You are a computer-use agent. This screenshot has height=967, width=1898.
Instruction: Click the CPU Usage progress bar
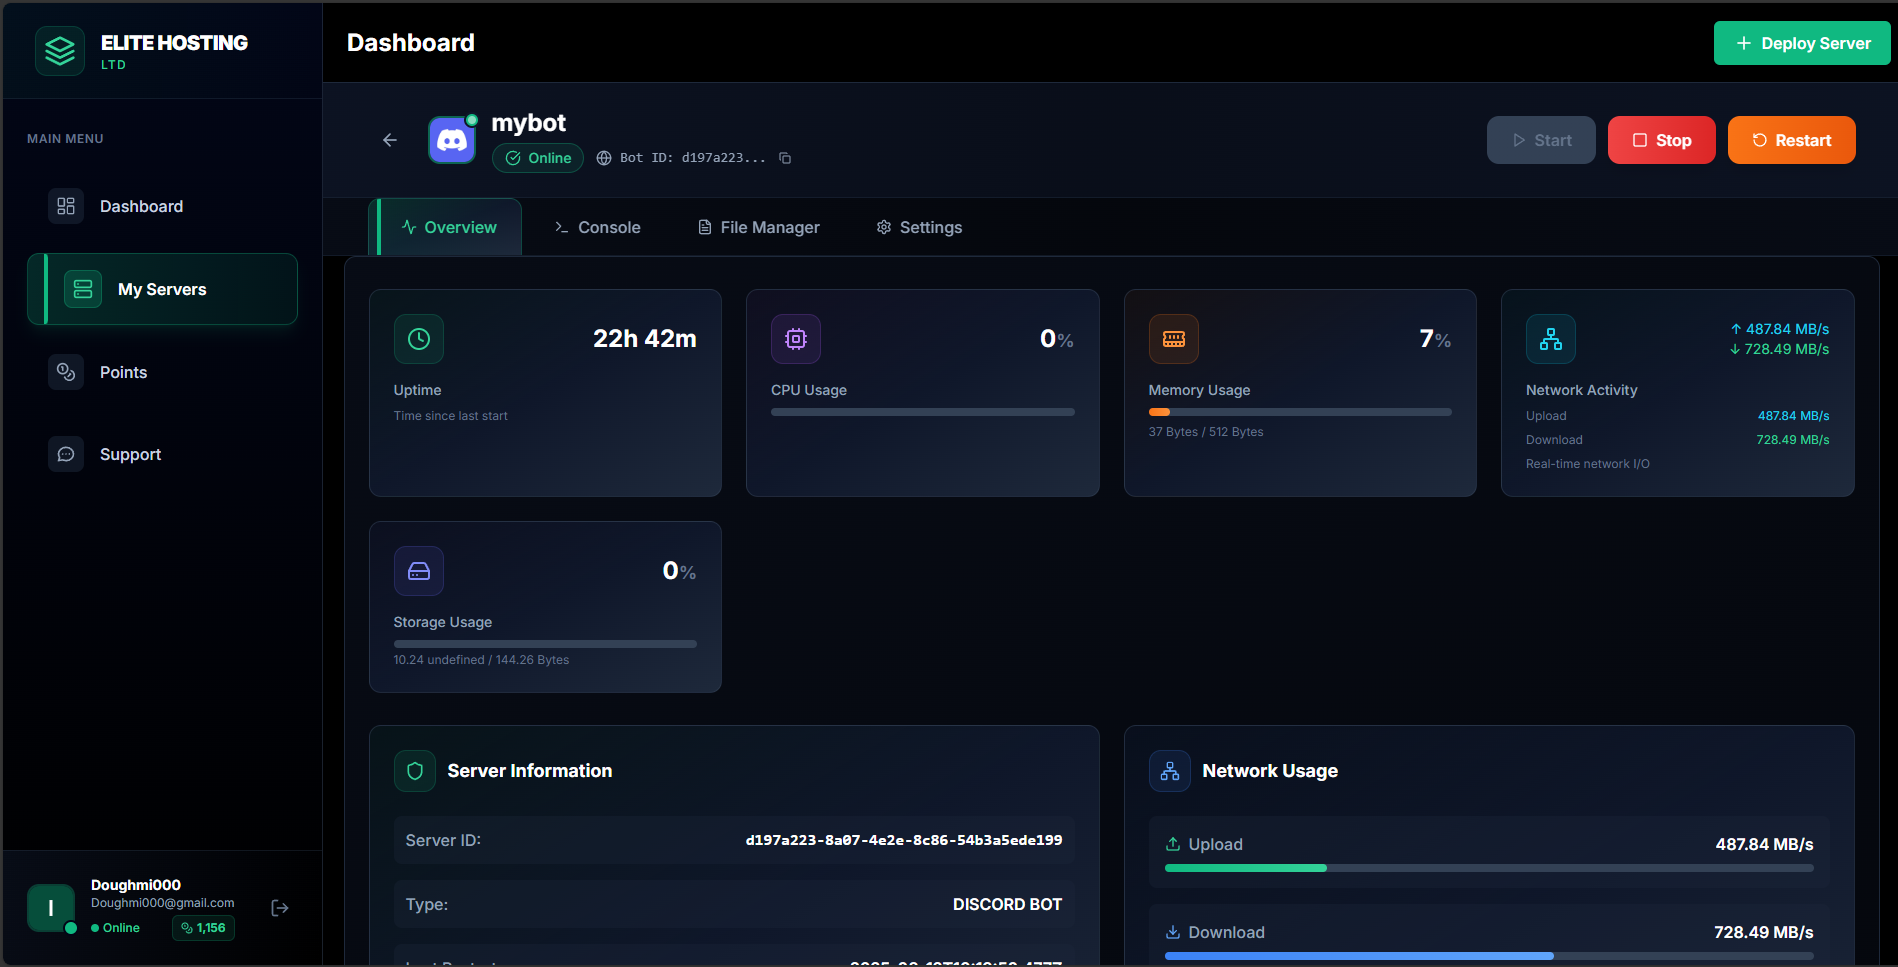click(x=923, y=412)
